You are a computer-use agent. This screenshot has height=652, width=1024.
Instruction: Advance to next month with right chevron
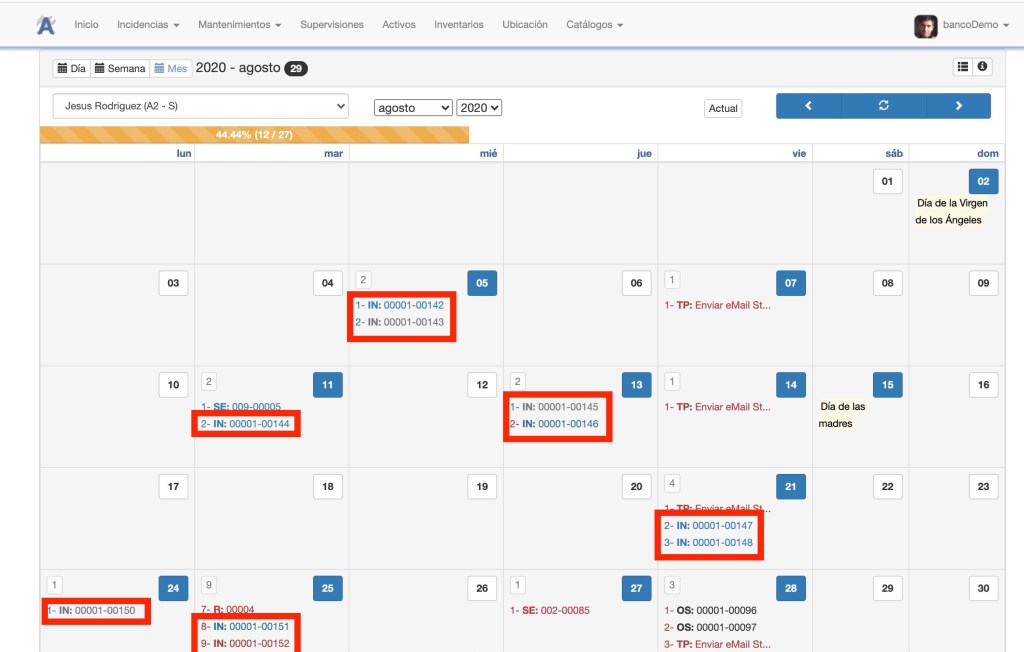click(x=958, y=106)
